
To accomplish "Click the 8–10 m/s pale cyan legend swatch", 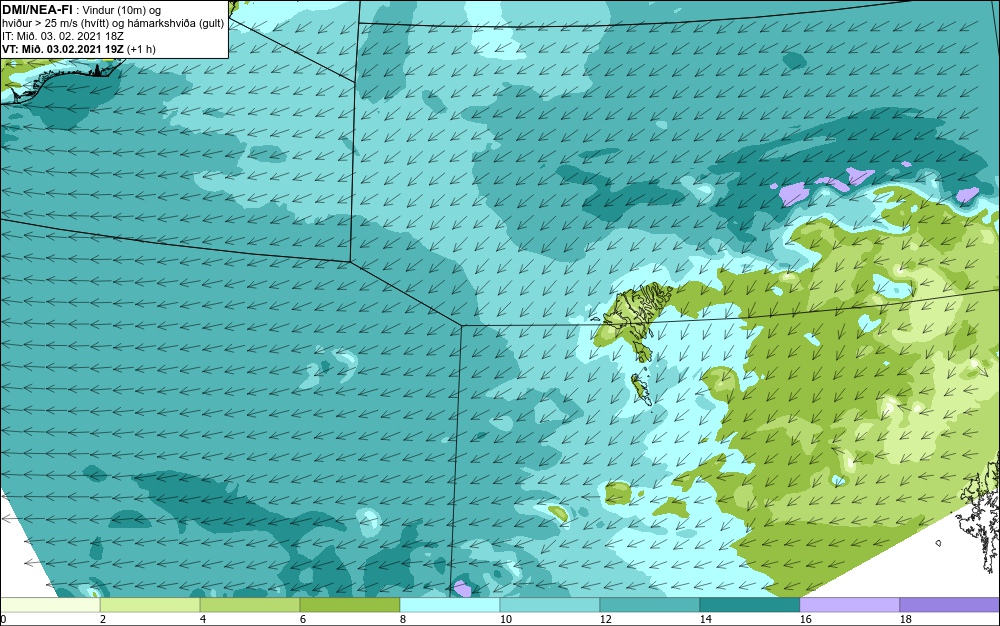I will (450, 605).
